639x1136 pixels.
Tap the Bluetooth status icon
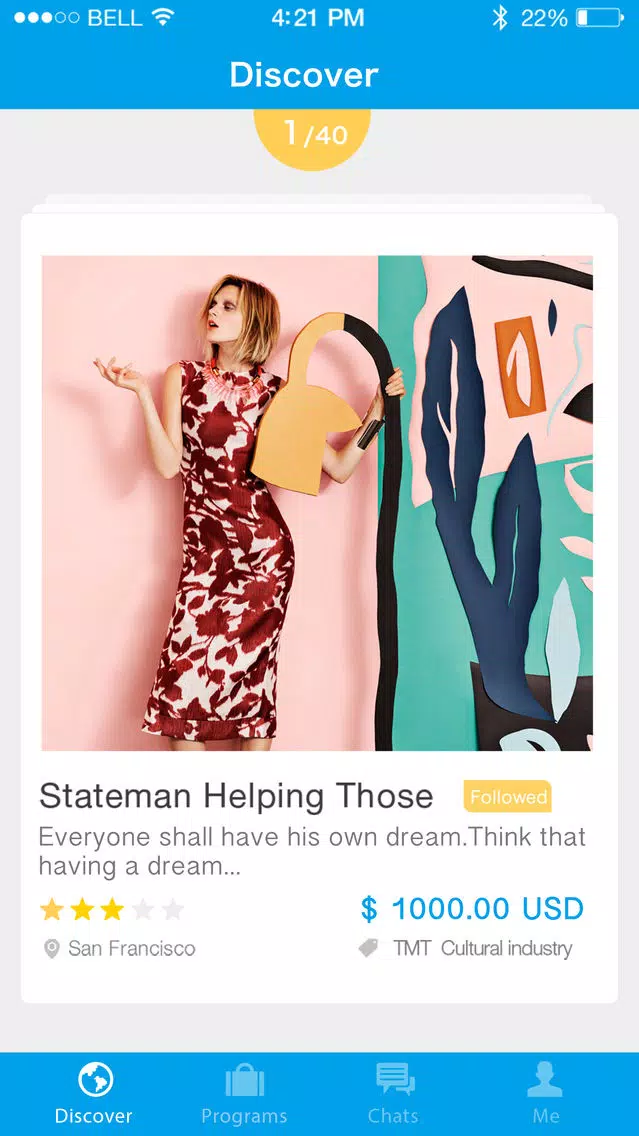[499, 17]
